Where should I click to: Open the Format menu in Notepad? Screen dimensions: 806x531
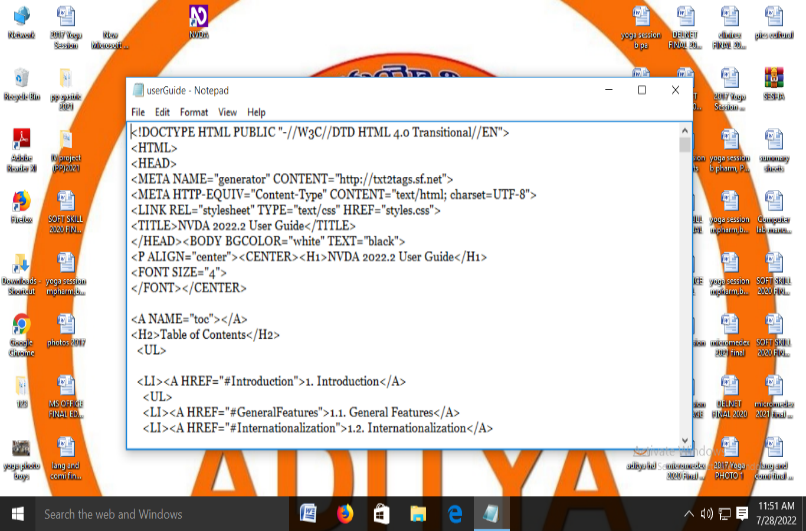194,112
